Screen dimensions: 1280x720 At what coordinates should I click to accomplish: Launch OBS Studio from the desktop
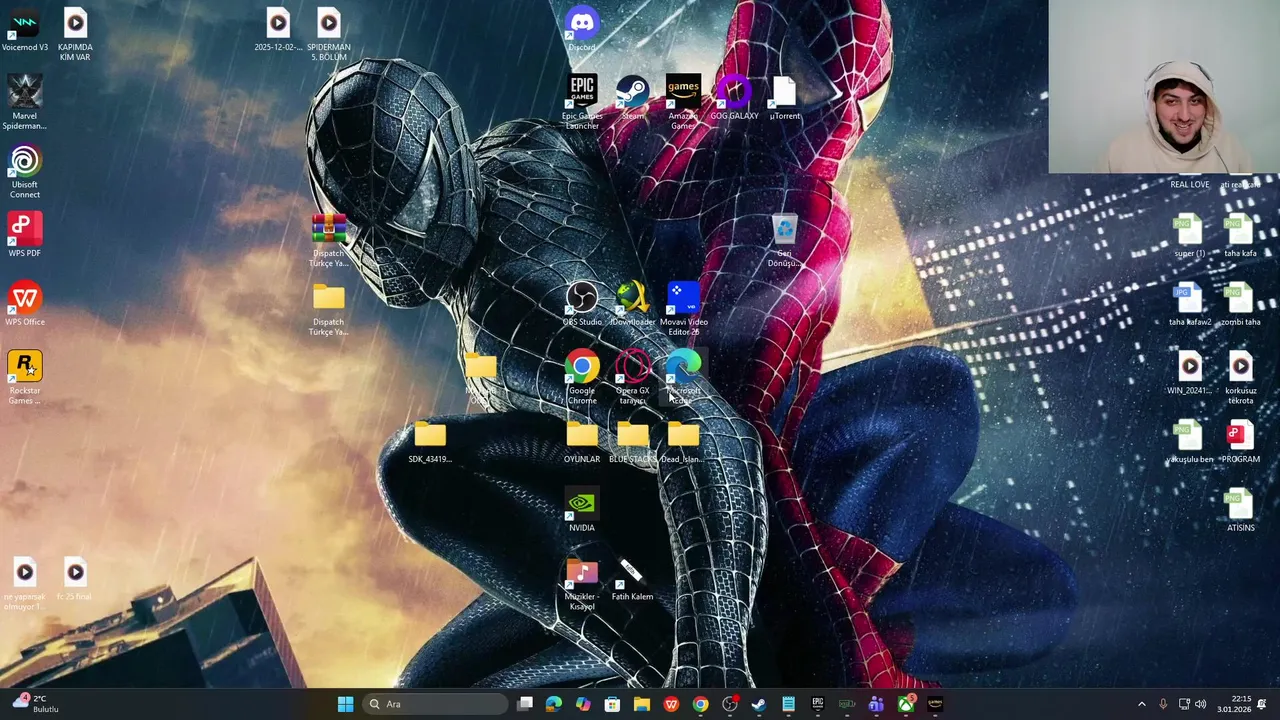coord(582,304)
